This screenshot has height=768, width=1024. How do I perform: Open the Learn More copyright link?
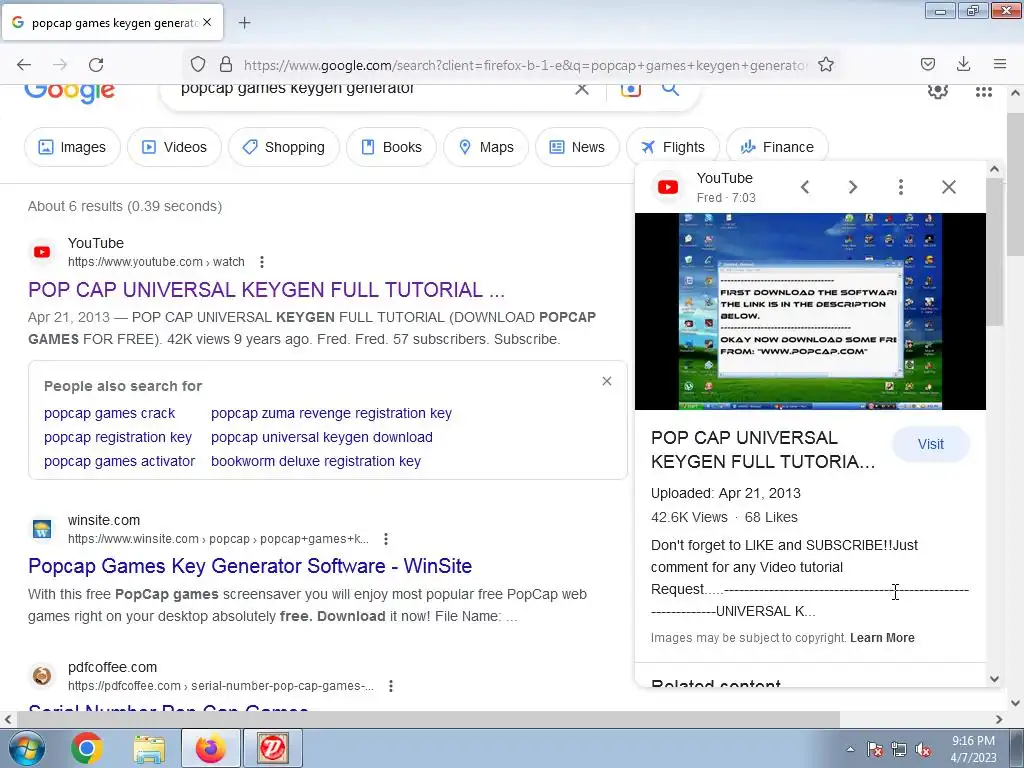coord(882,637)
